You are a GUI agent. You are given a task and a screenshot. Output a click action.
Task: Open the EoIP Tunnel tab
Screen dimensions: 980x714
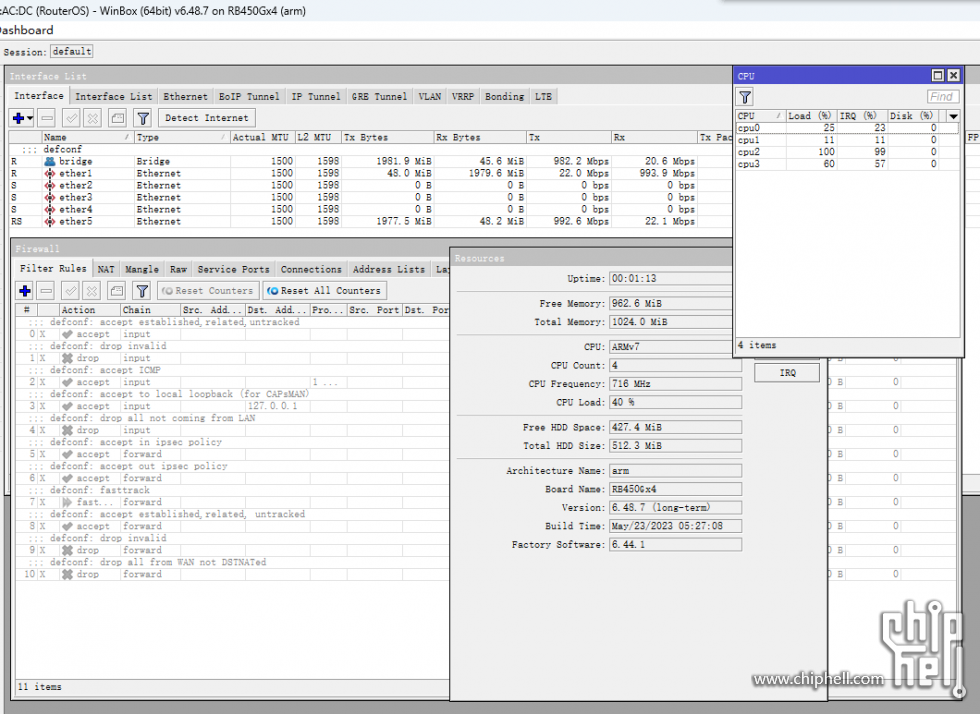pos(249,96)
